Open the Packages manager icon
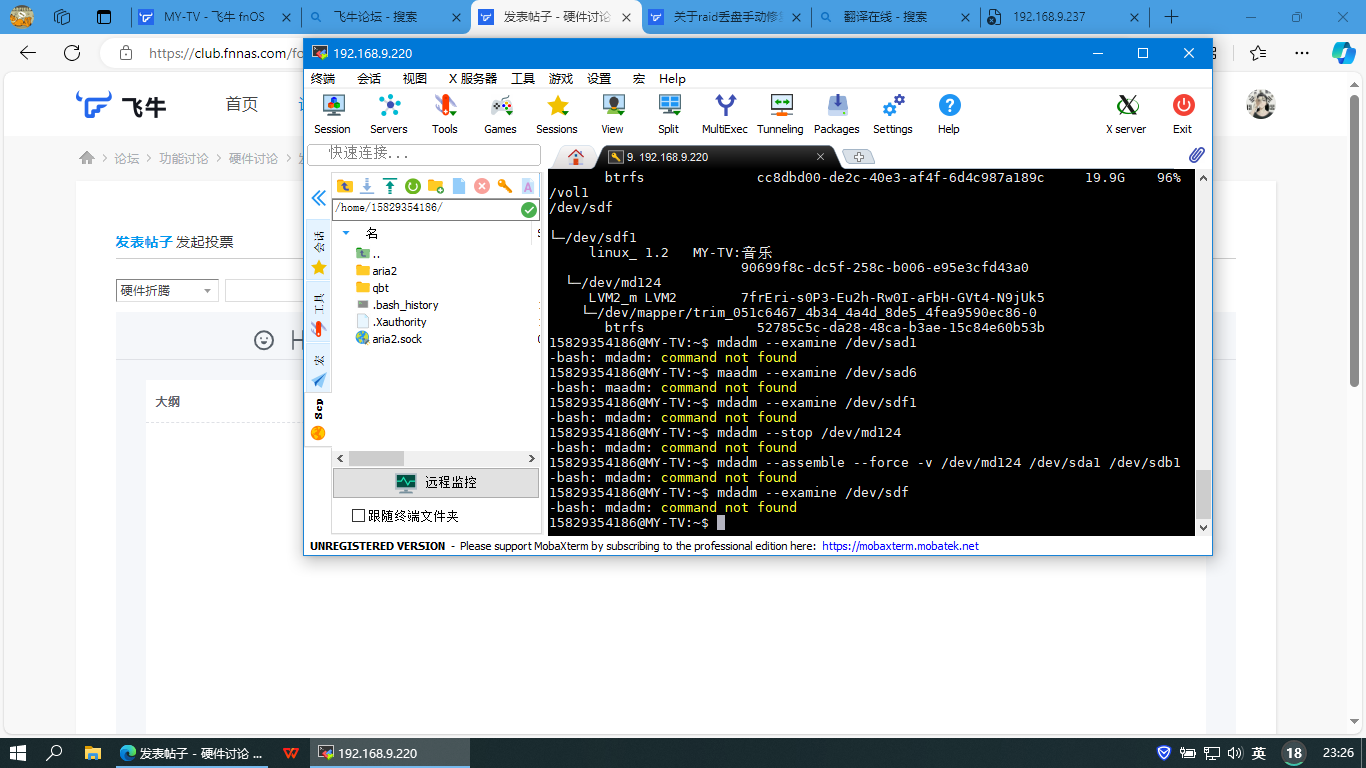This screenshot has height=768, width=1366. [x=836, y=113]
